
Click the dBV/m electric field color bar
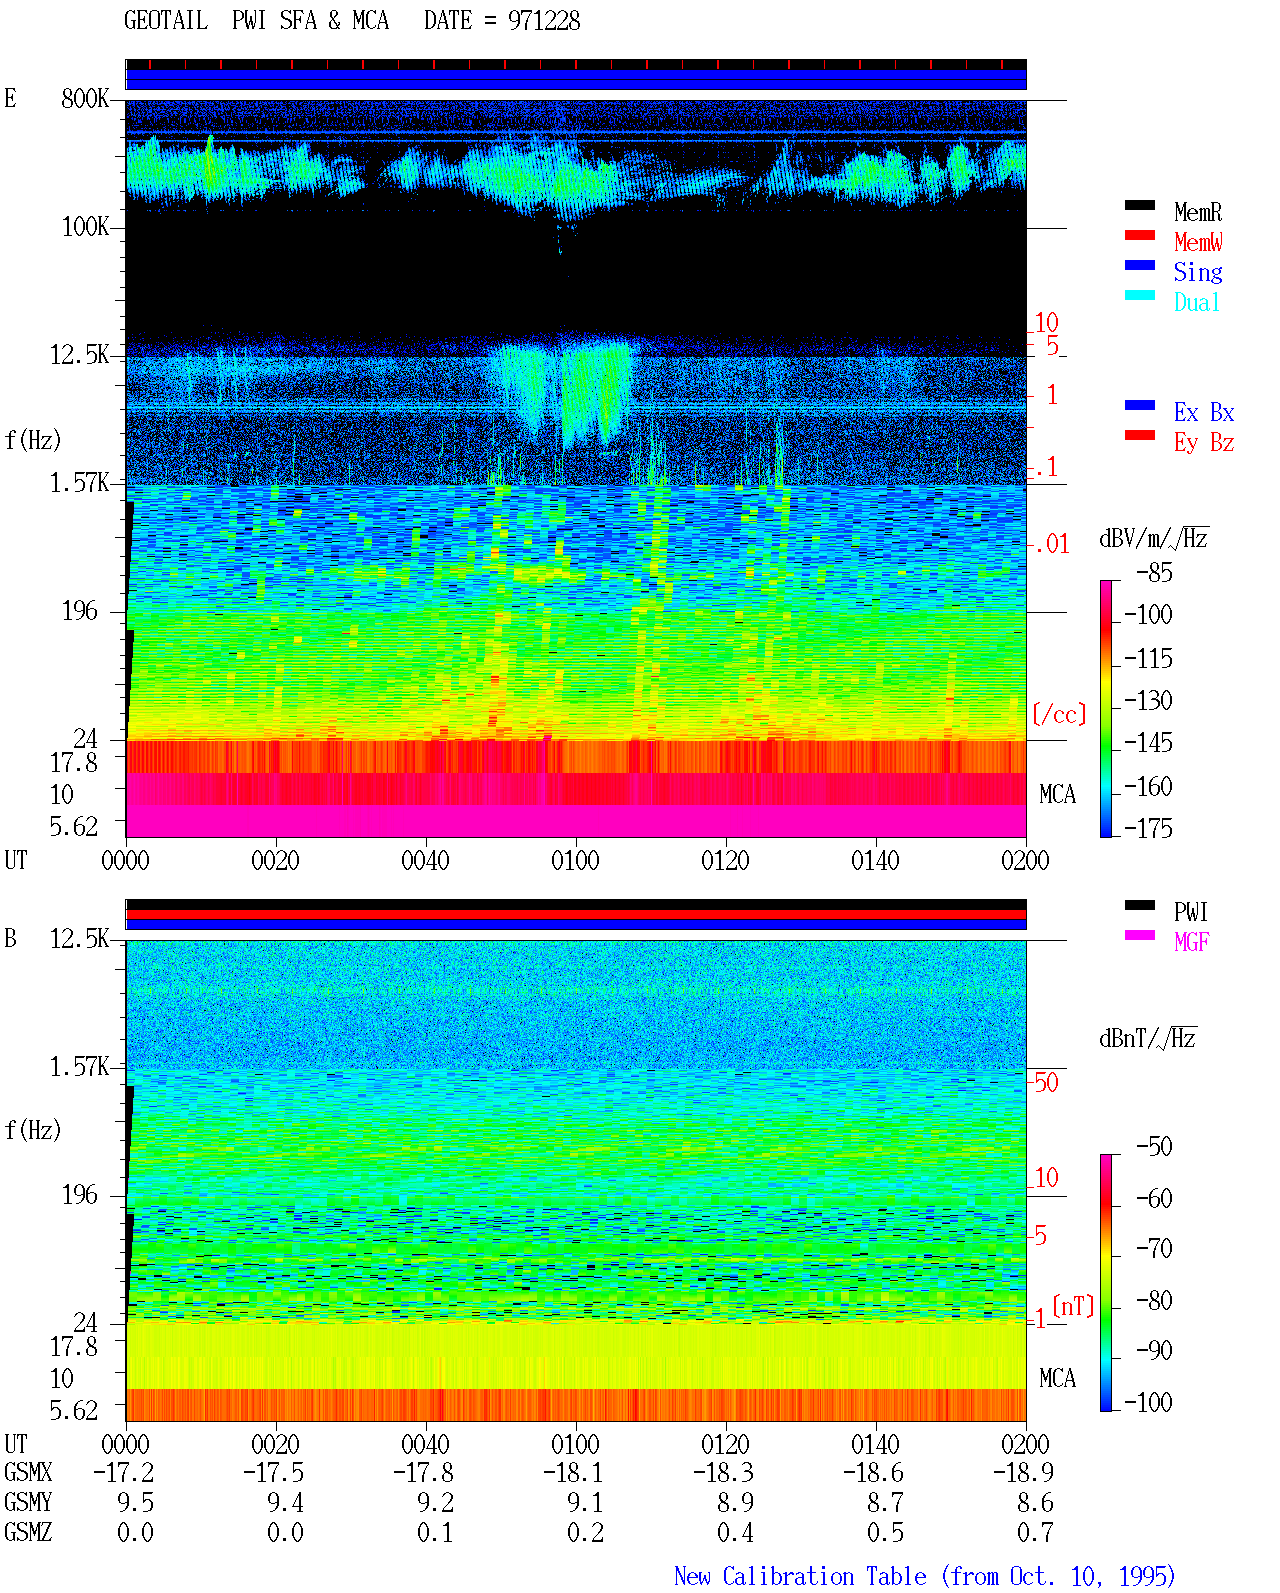[1105, 708]
